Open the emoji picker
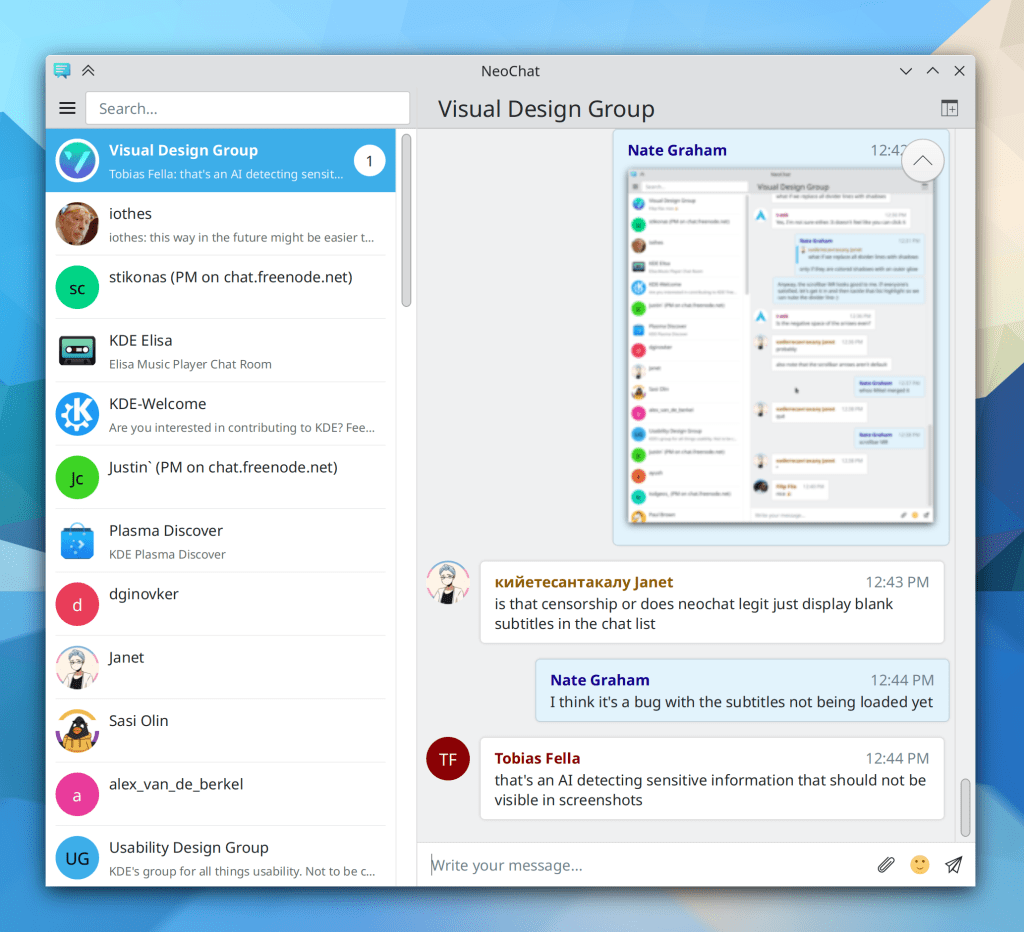1024x932 pixels. 920,865
